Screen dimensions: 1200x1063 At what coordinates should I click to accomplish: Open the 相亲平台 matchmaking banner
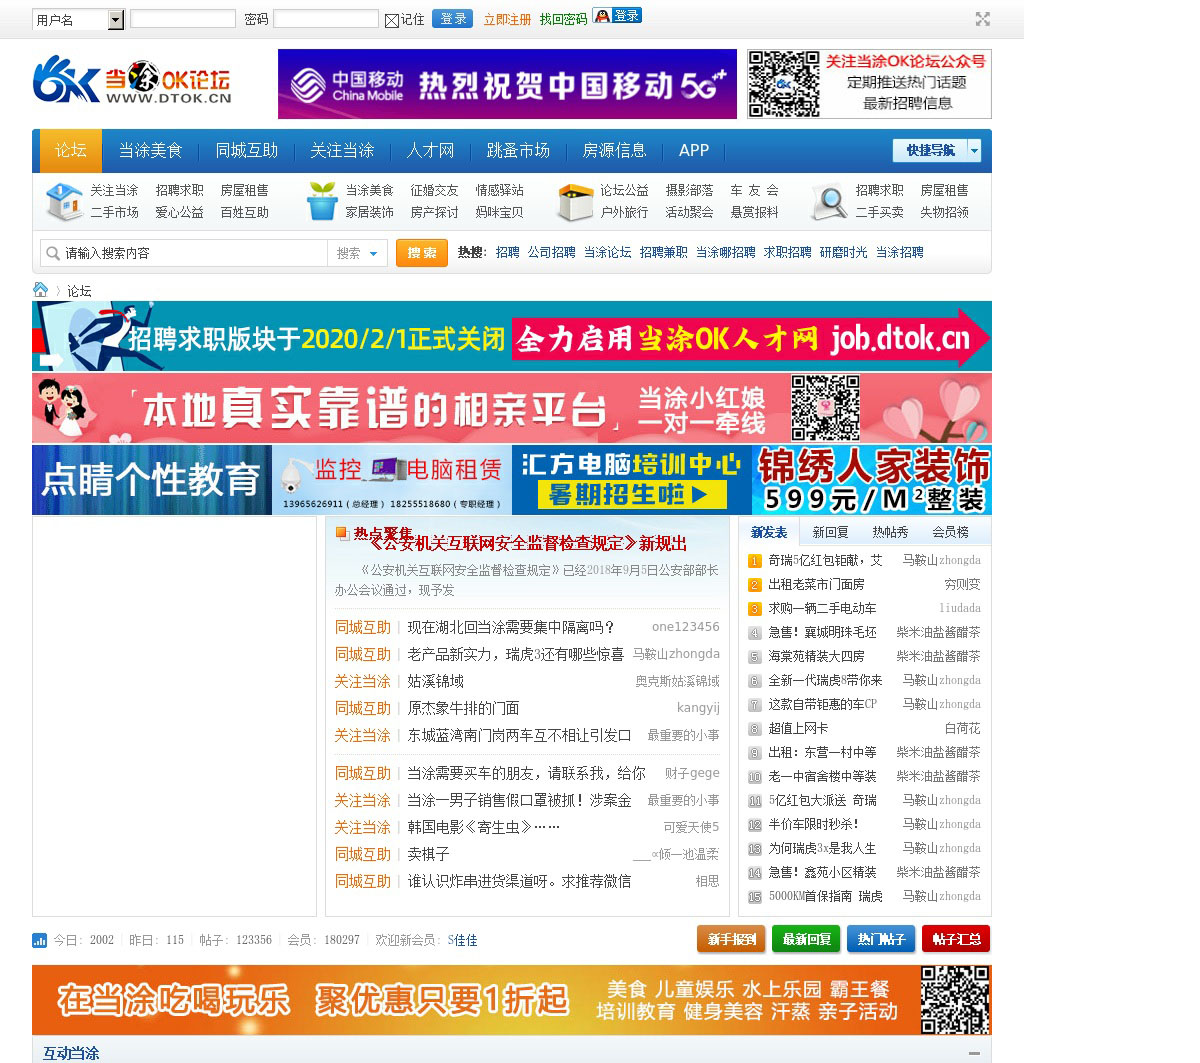(512, 408)
